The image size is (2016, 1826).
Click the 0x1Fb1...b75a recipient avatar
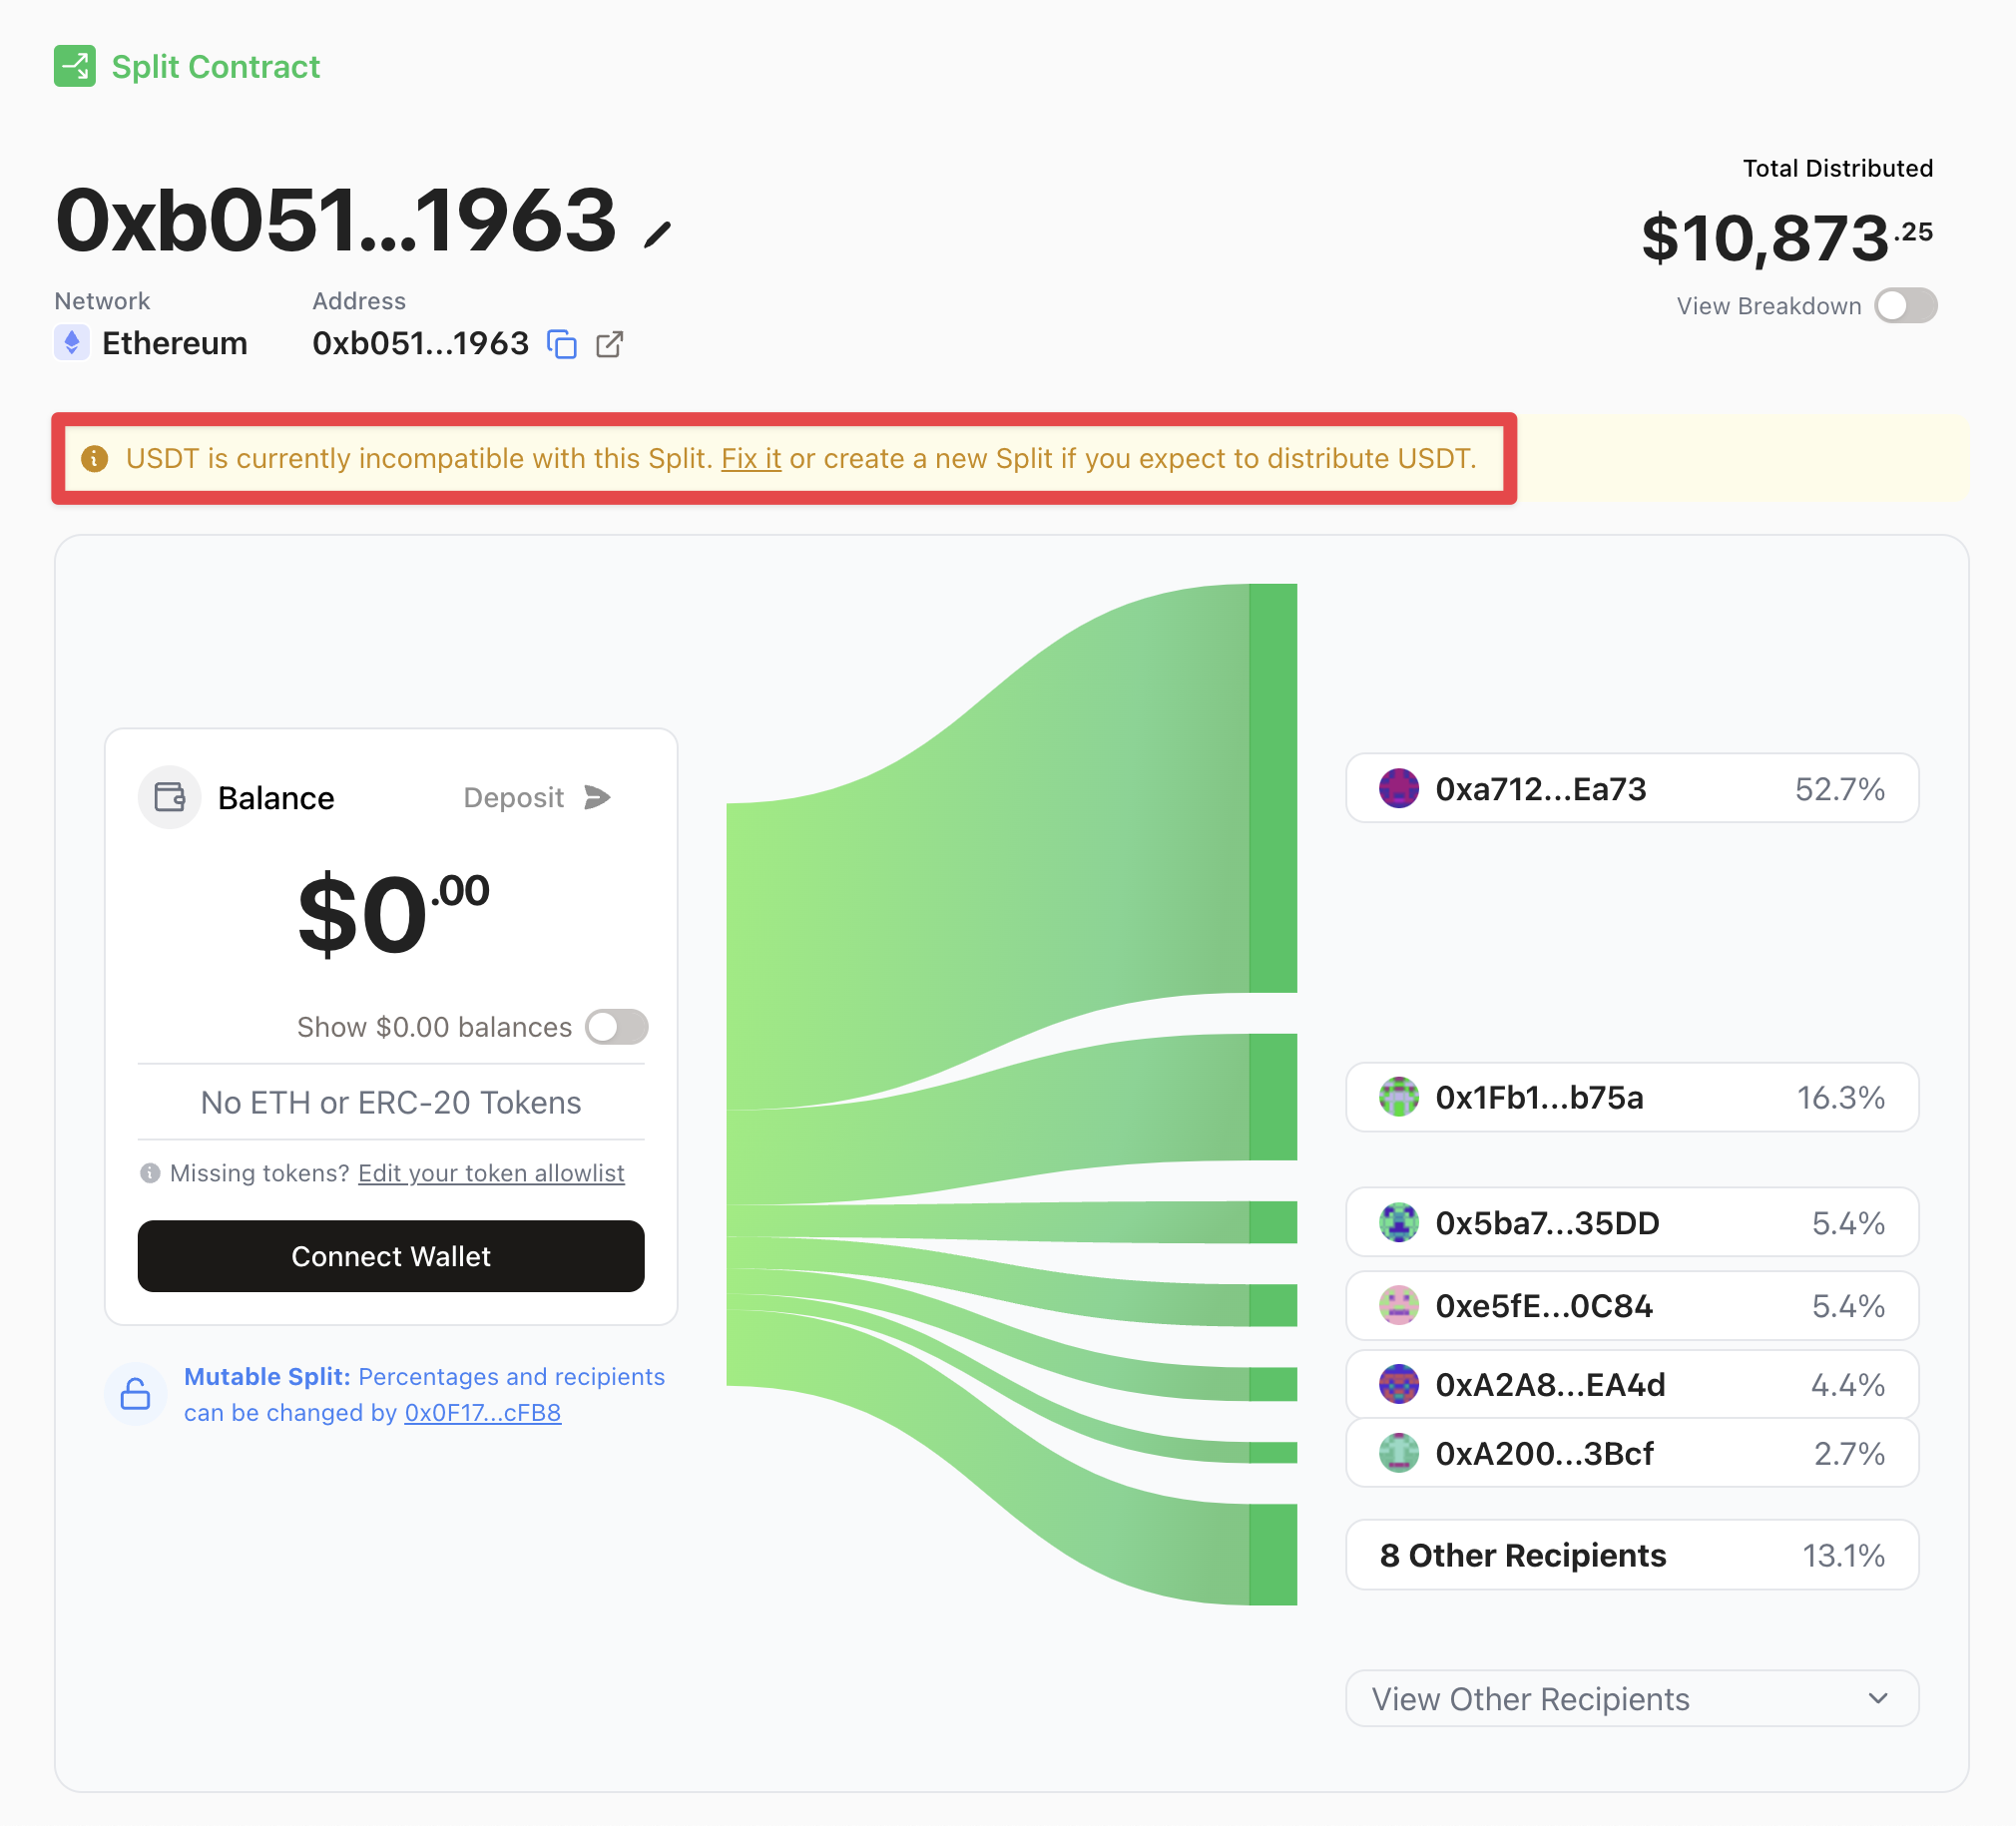pyautogui.click(x=1398, y=1097)
